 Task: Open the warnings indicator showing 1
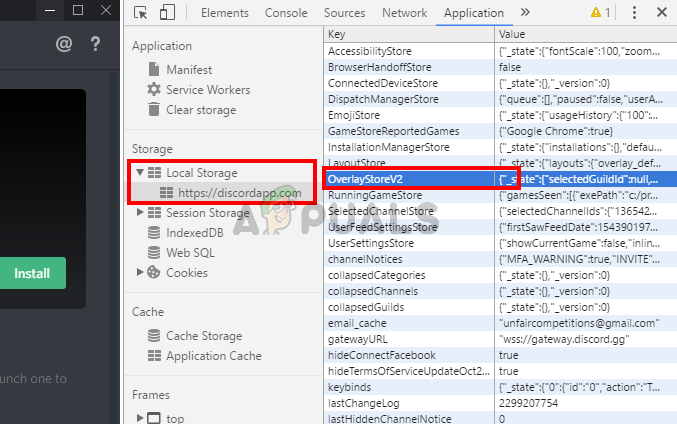pos(601,13)
